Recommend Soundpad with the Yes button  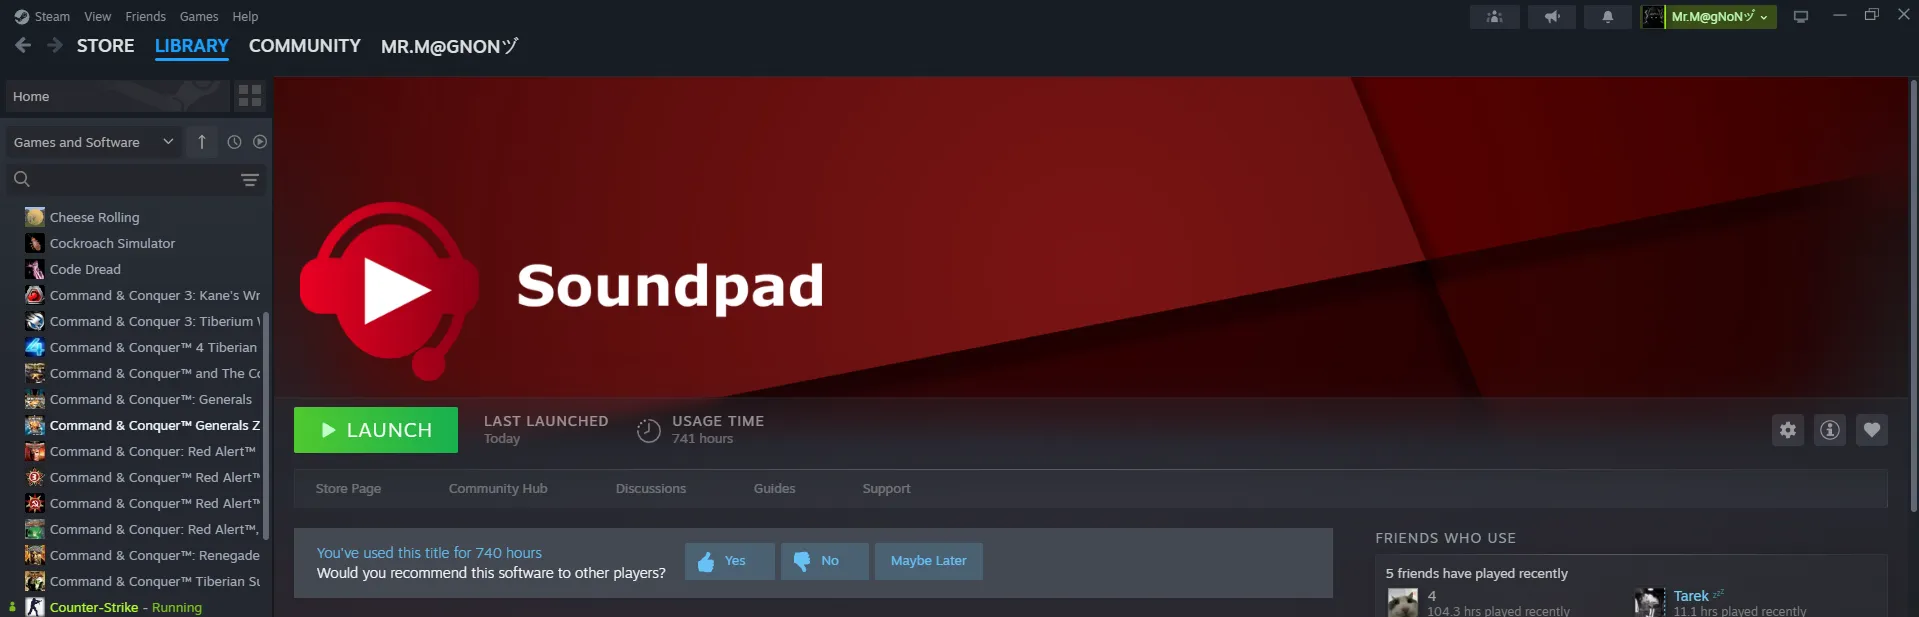[x=730, y=561]
